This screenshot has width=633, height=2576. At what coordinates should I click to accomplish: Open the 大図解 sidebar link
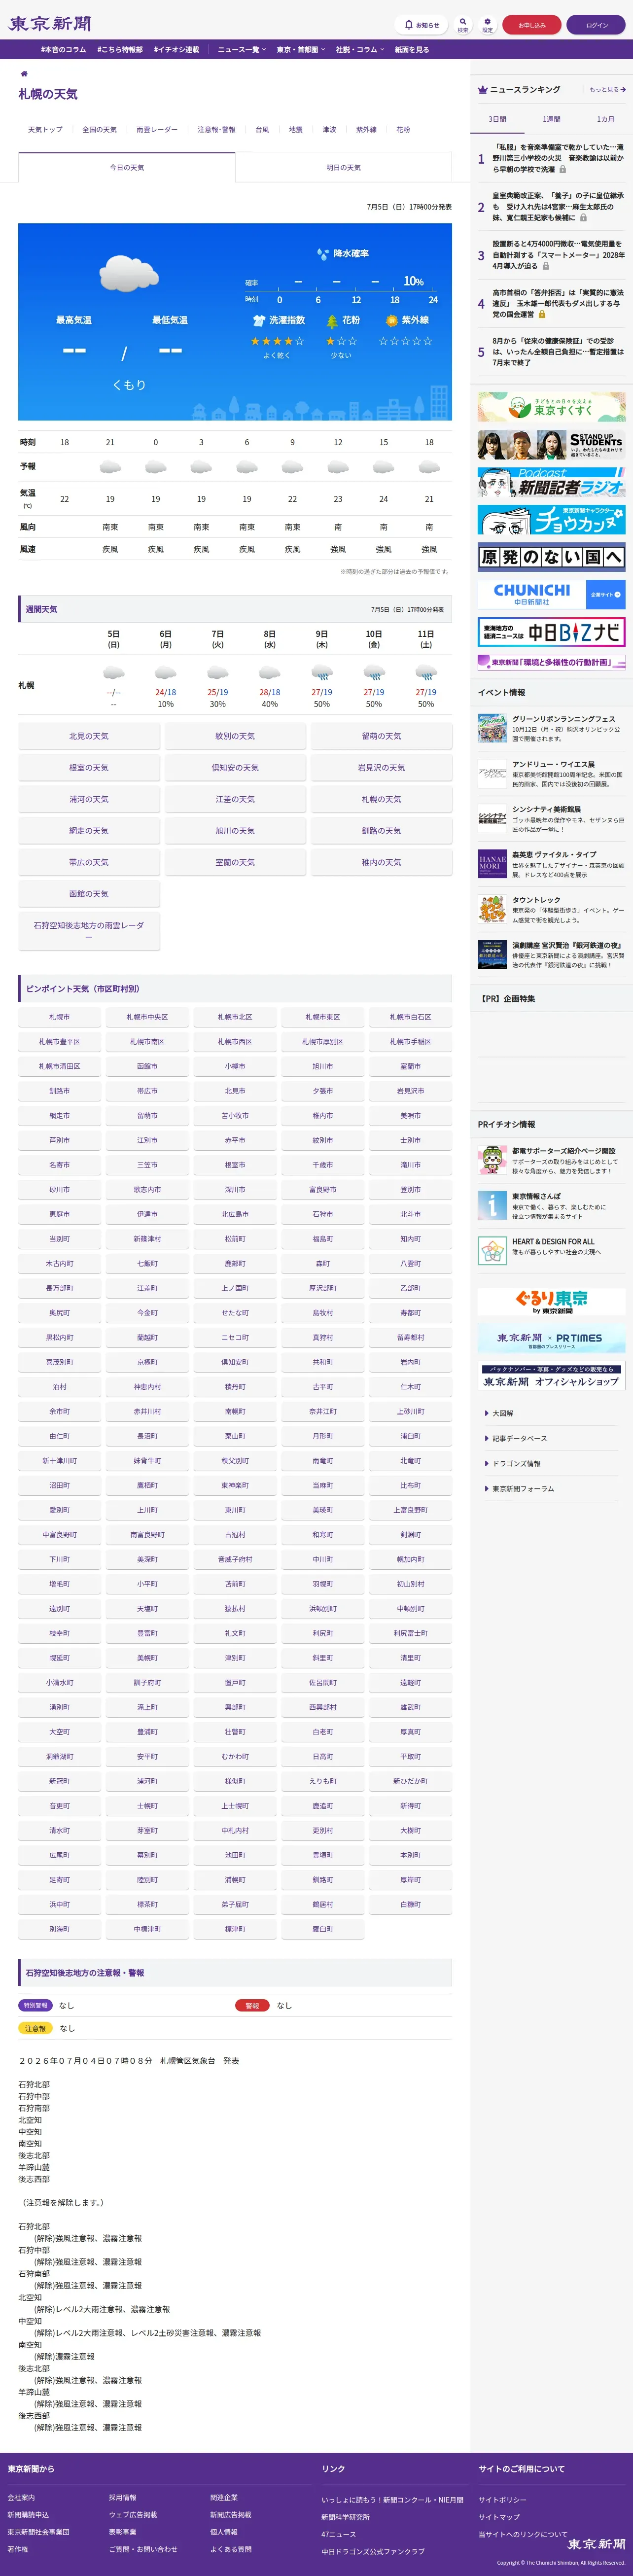pos(502,1414)
